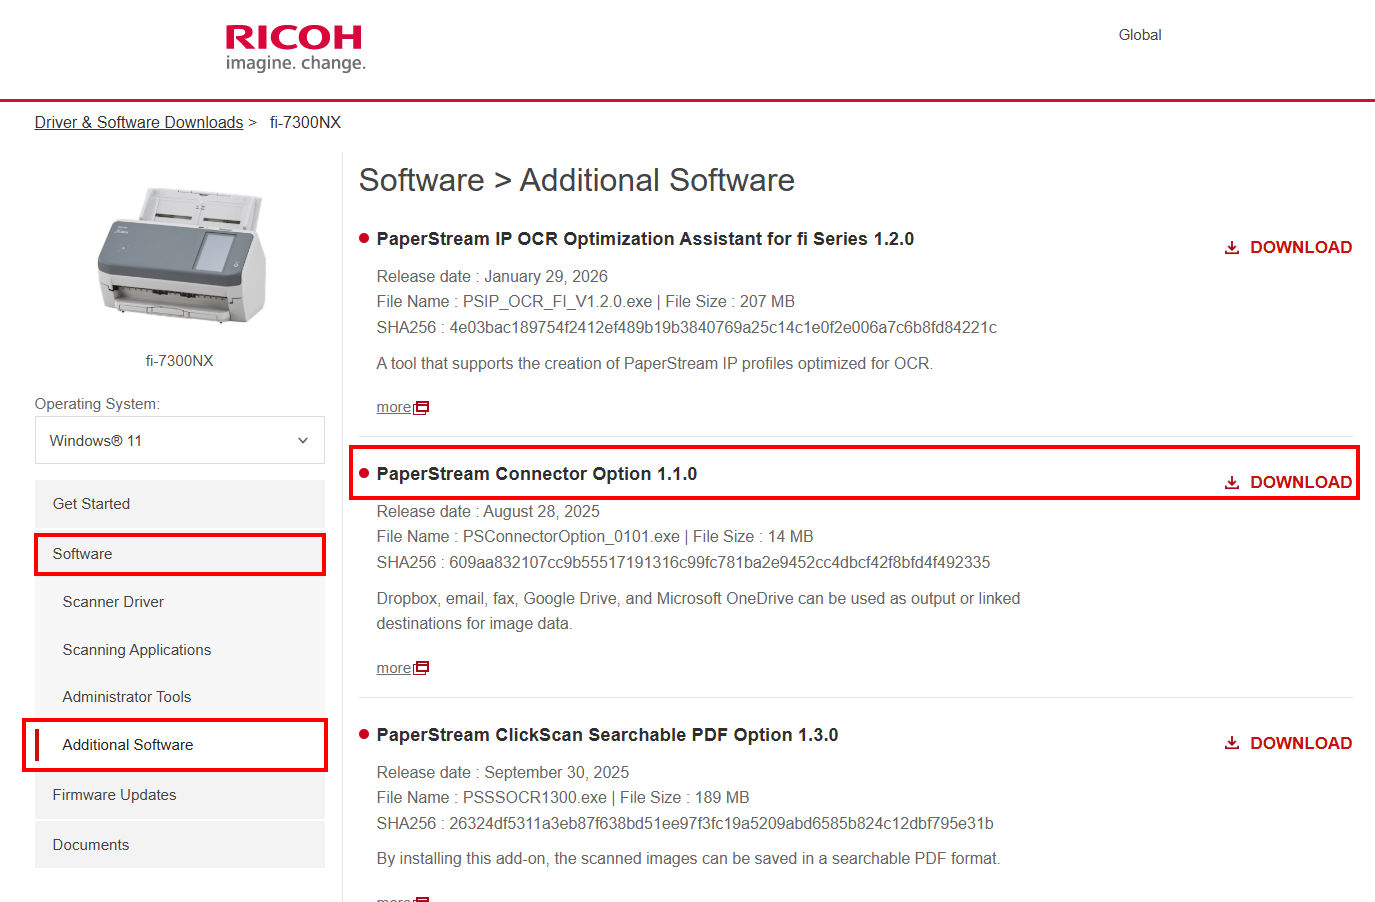Click the fi-7300NX caption under the scanner image
Image resolution: width=1375 pixels, height=902 pixels.
coord(180,361)
